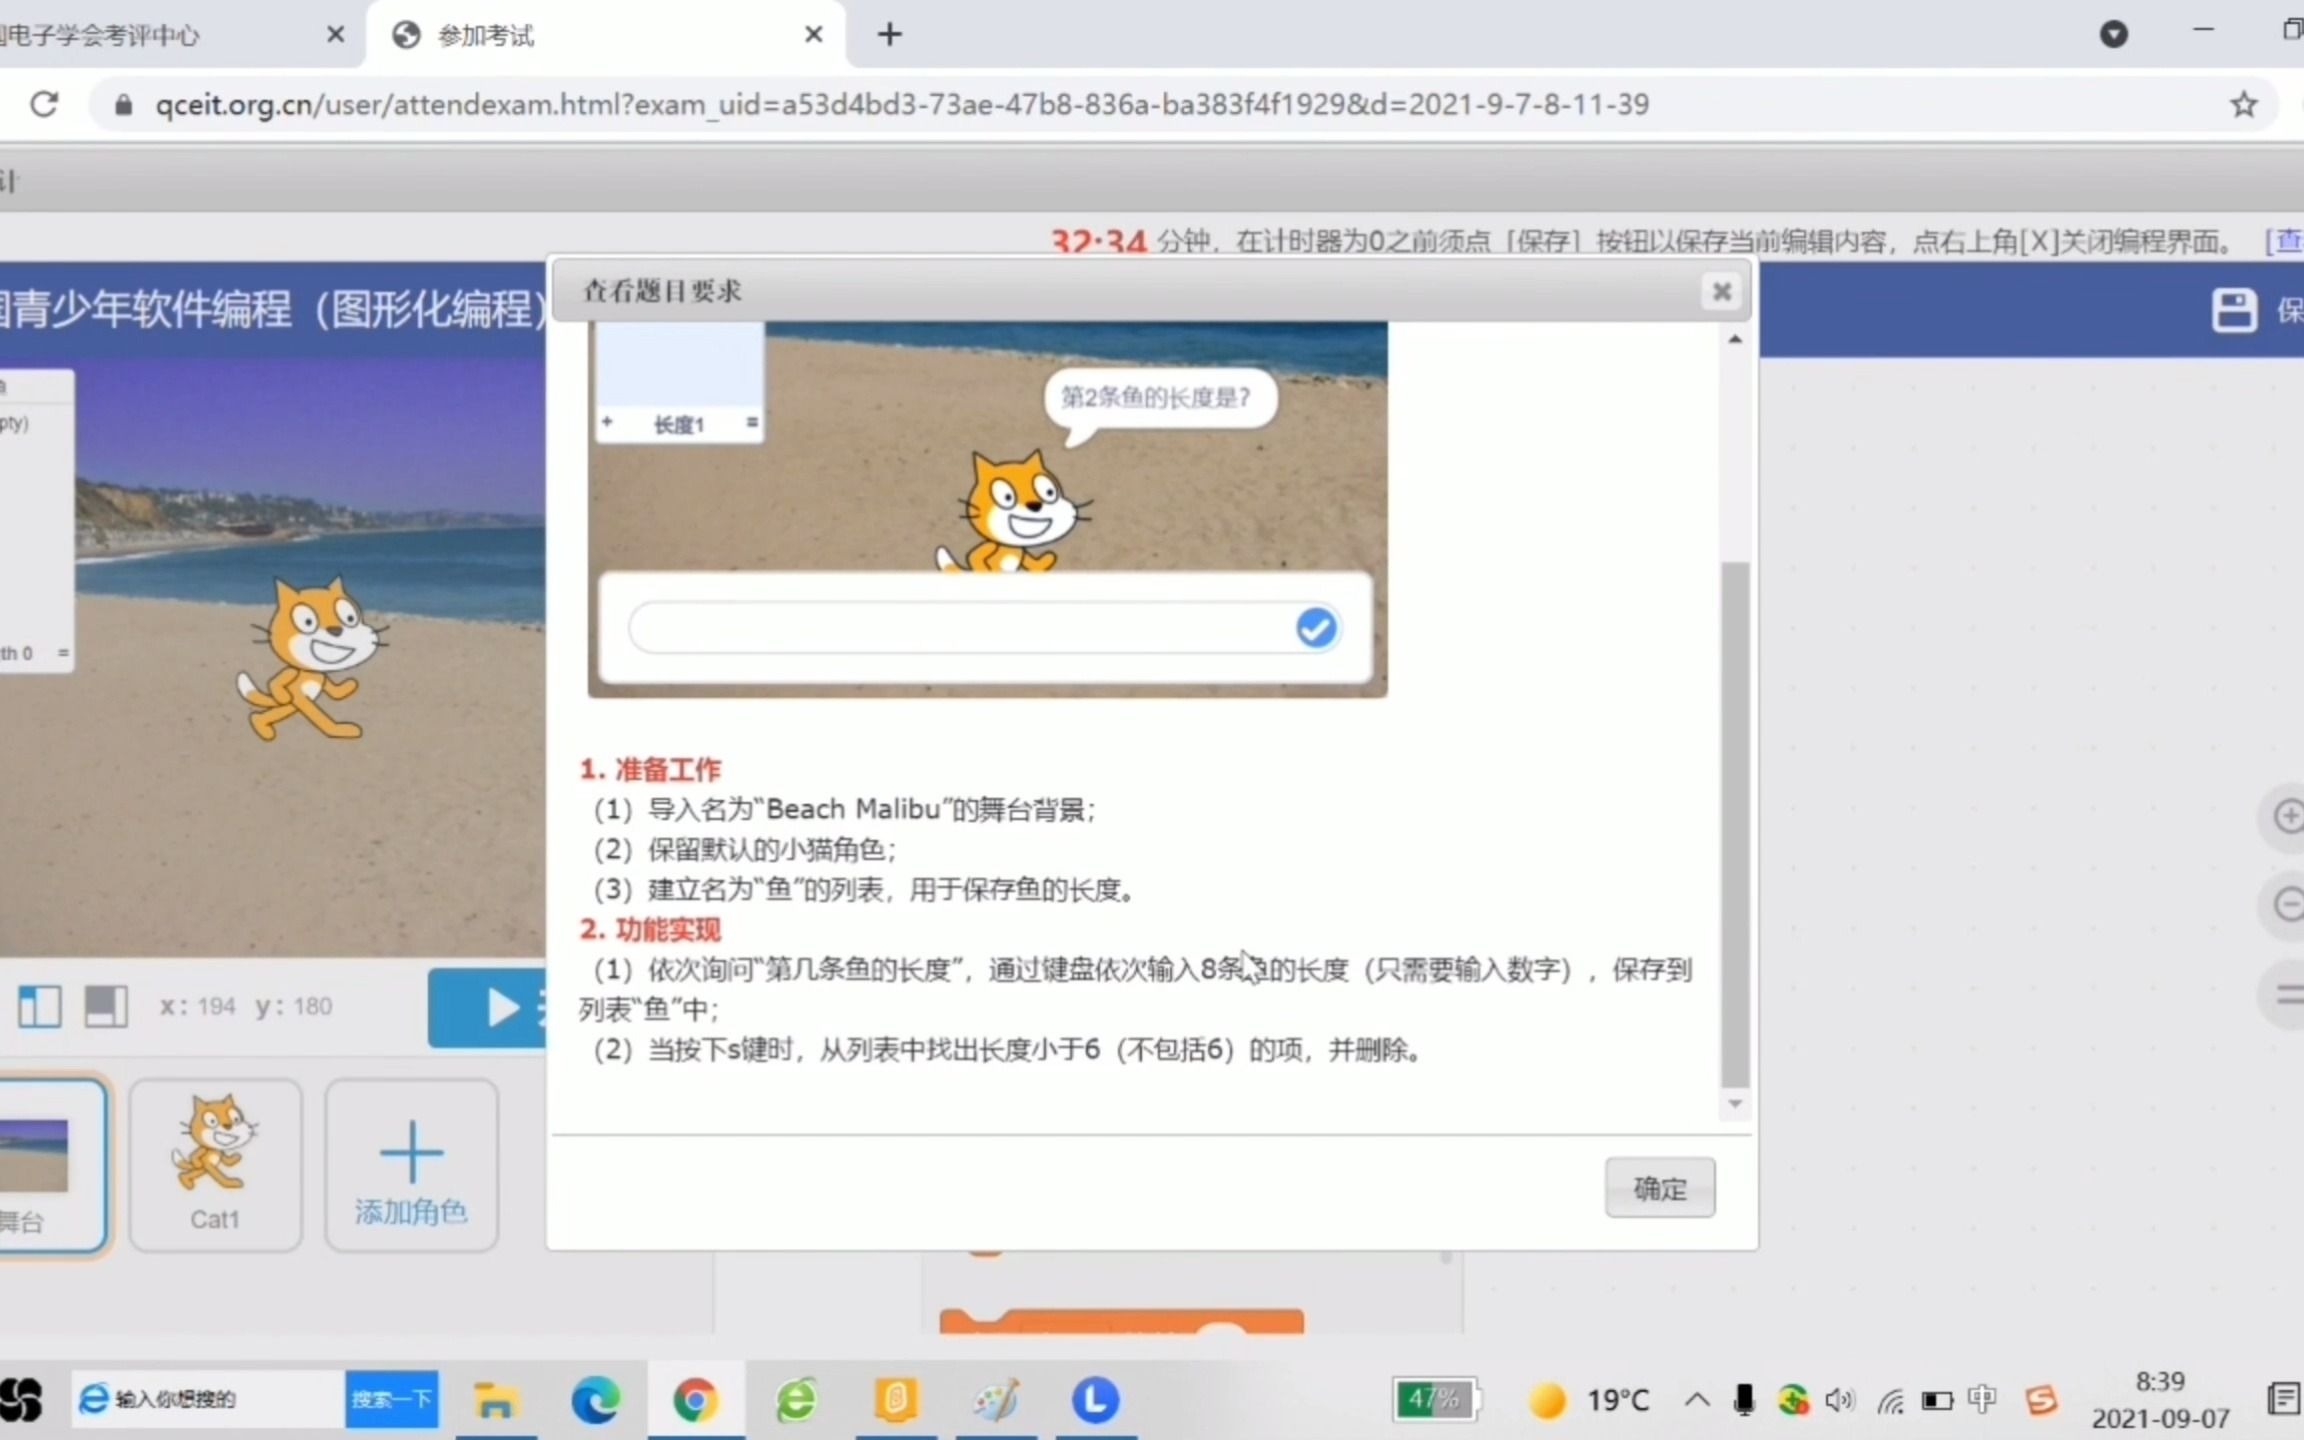Save the project using the save icon

[2237, 312]
